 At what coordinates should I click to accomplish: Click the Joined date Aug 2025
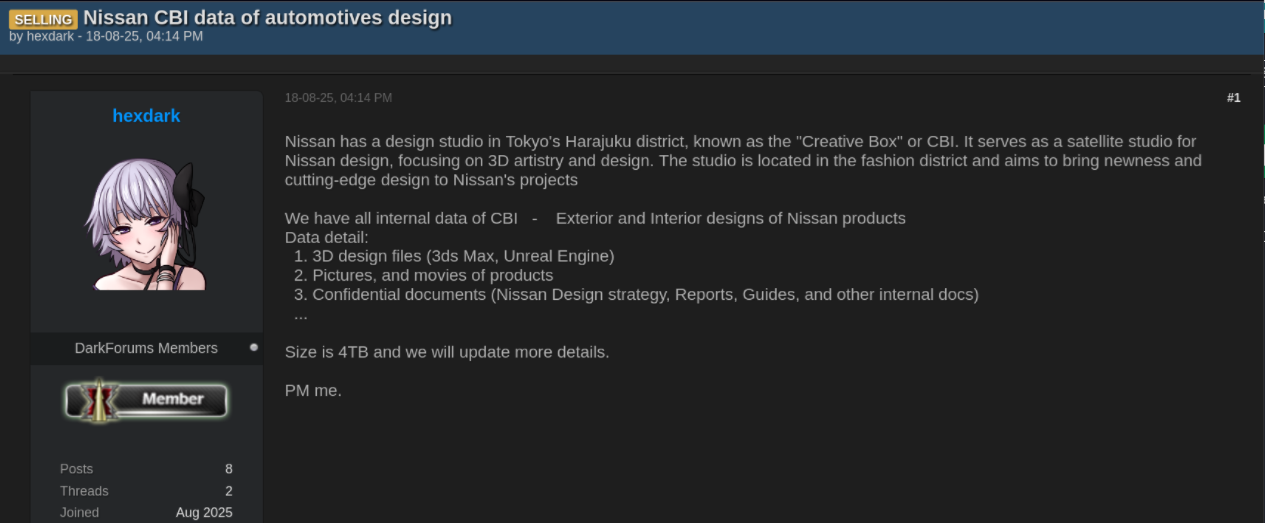204,513
